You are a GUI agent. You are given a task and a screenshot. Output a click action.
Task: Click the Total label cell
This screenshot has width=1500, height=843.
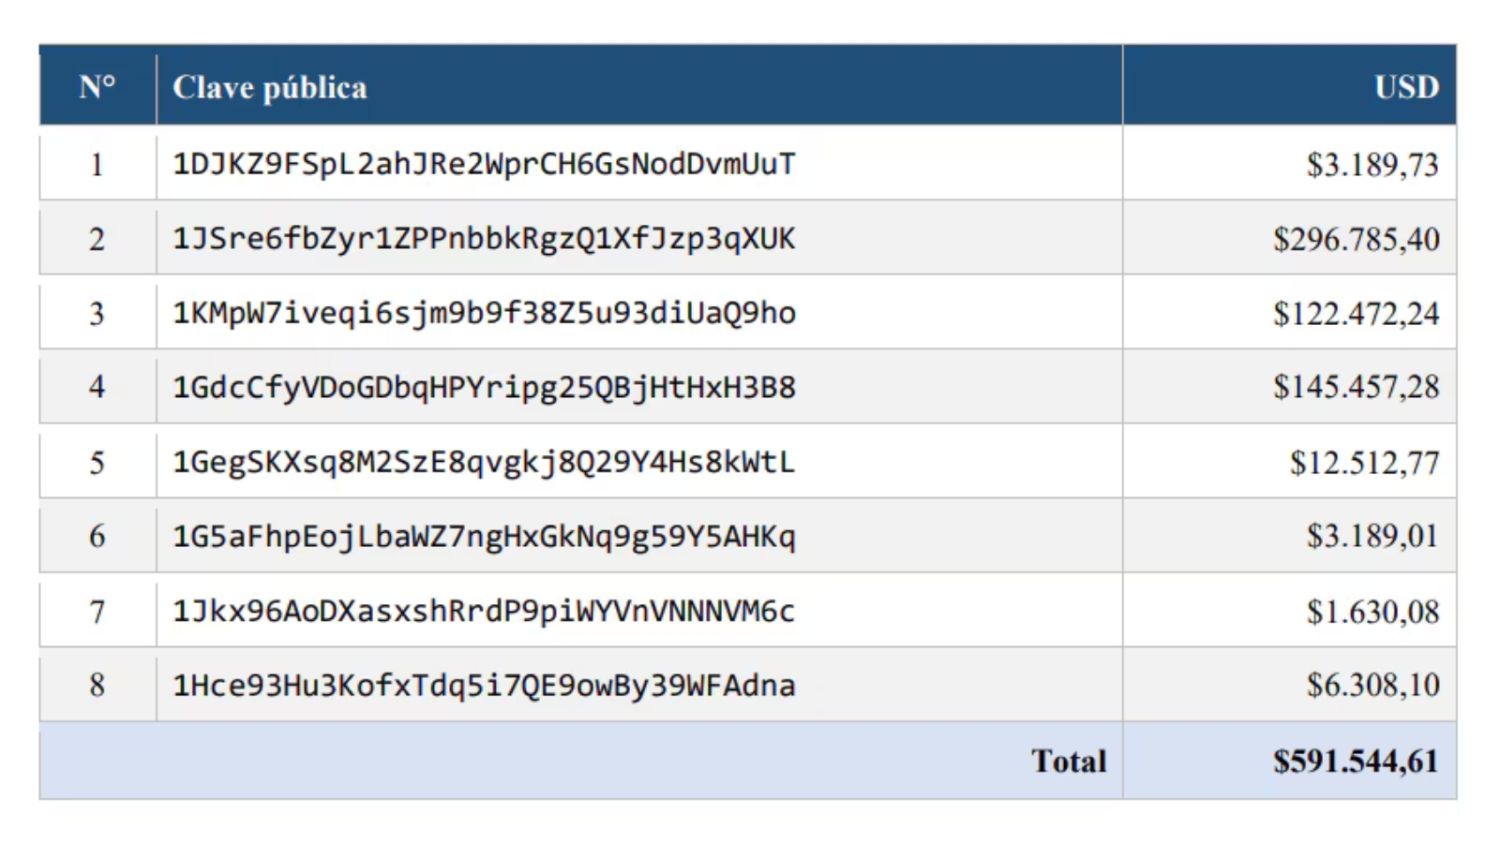1069,761
